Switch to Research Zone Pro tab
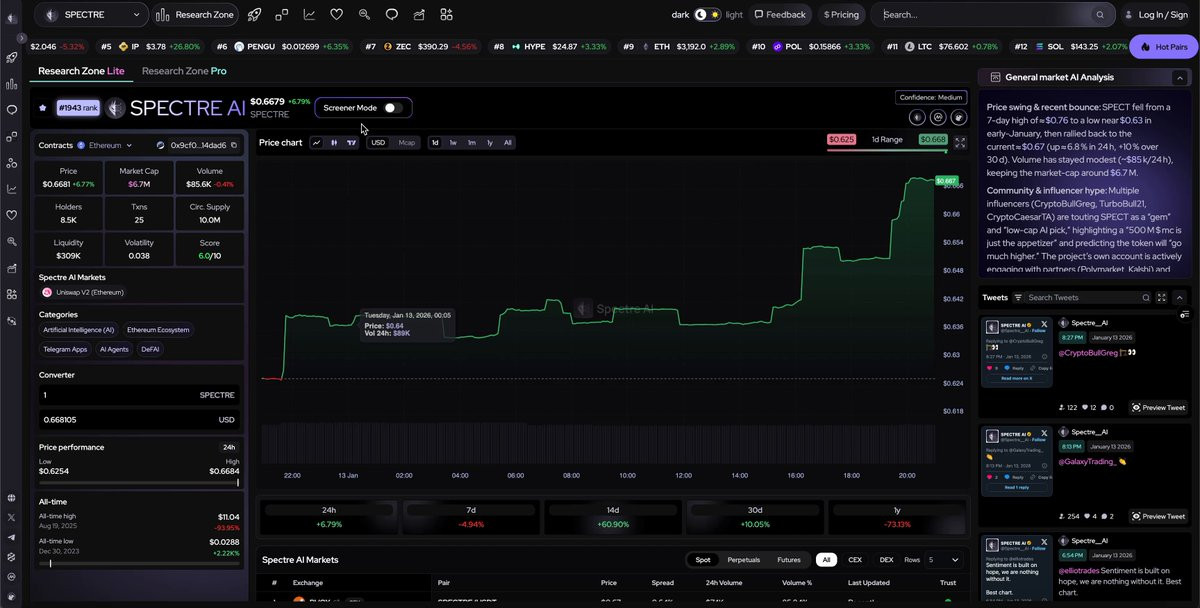 tap(184, 71)
